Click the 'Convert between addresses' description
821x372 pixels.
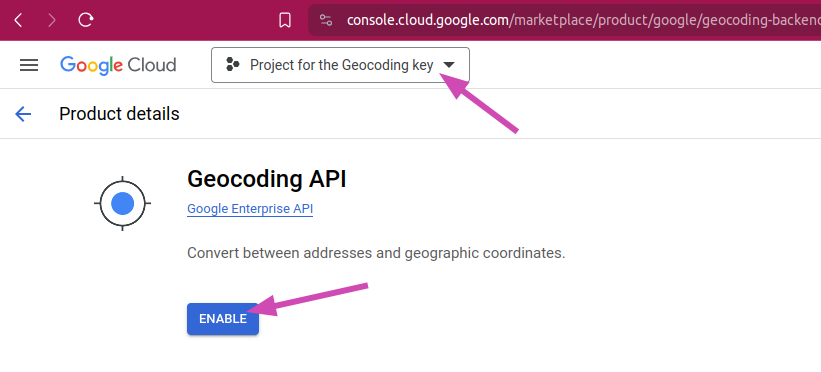pyautogui.click(x=376, y=253)
